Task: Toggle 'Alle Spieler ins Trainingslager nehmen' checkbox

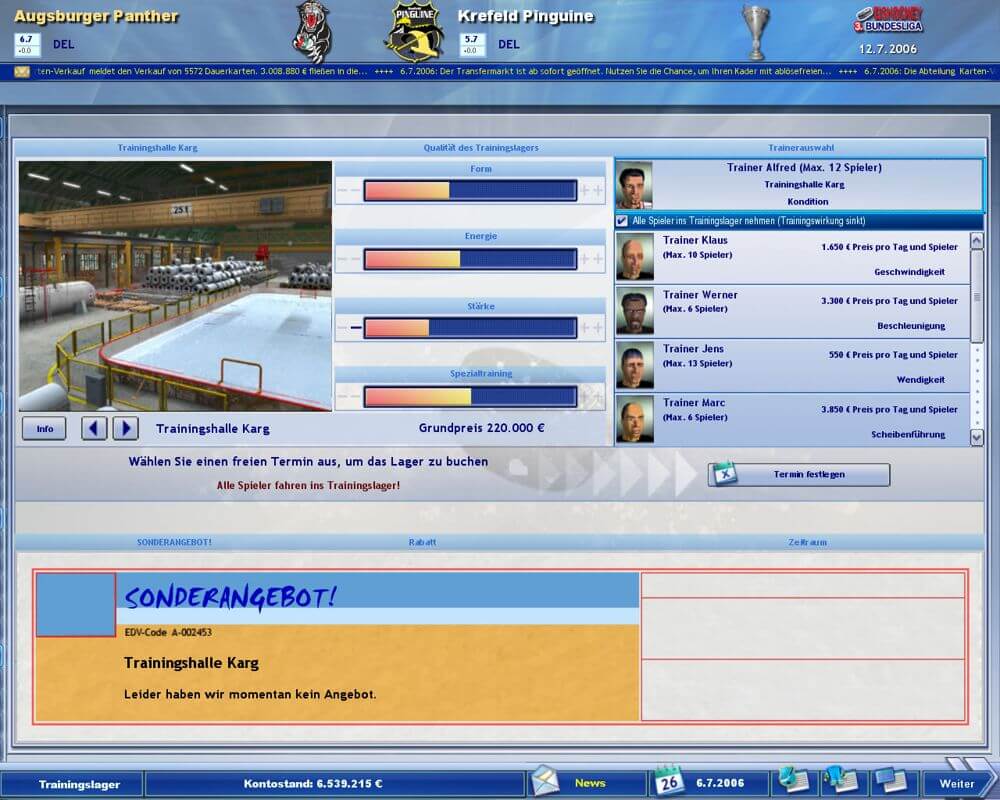Action: 622,221
